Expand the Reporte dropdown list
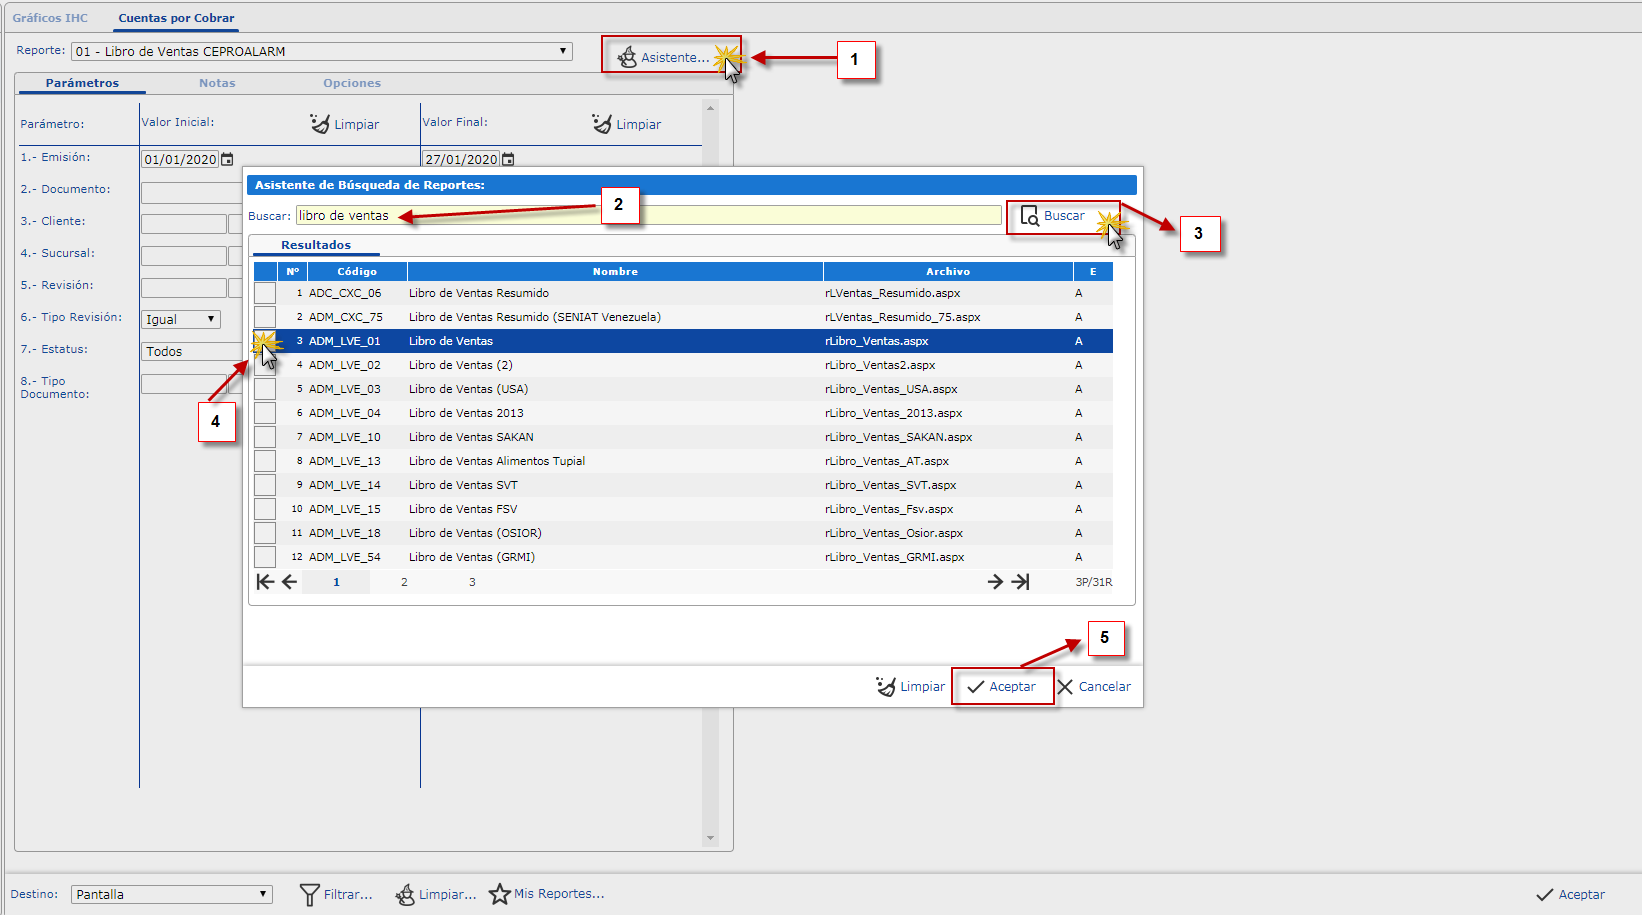 point(563,51)
